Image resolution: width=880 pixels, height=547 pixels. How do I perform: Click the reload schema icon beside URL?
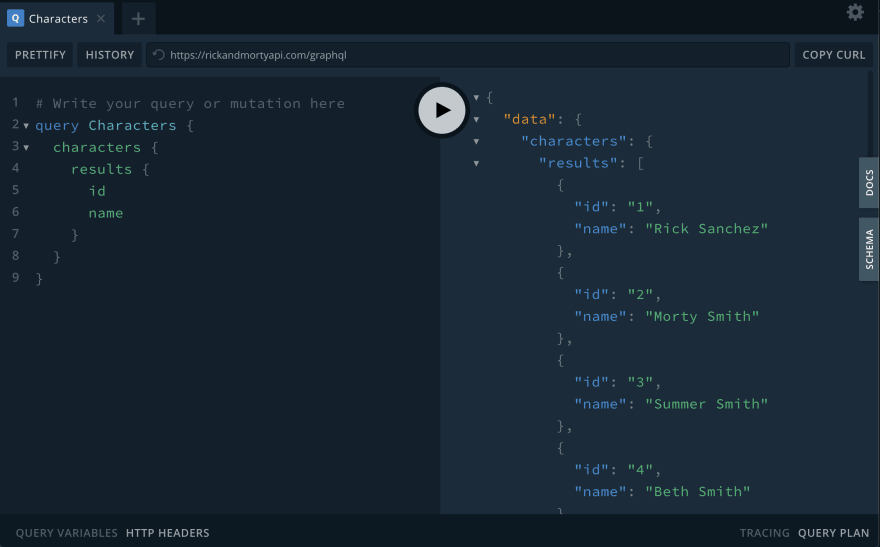coord(159,55)
